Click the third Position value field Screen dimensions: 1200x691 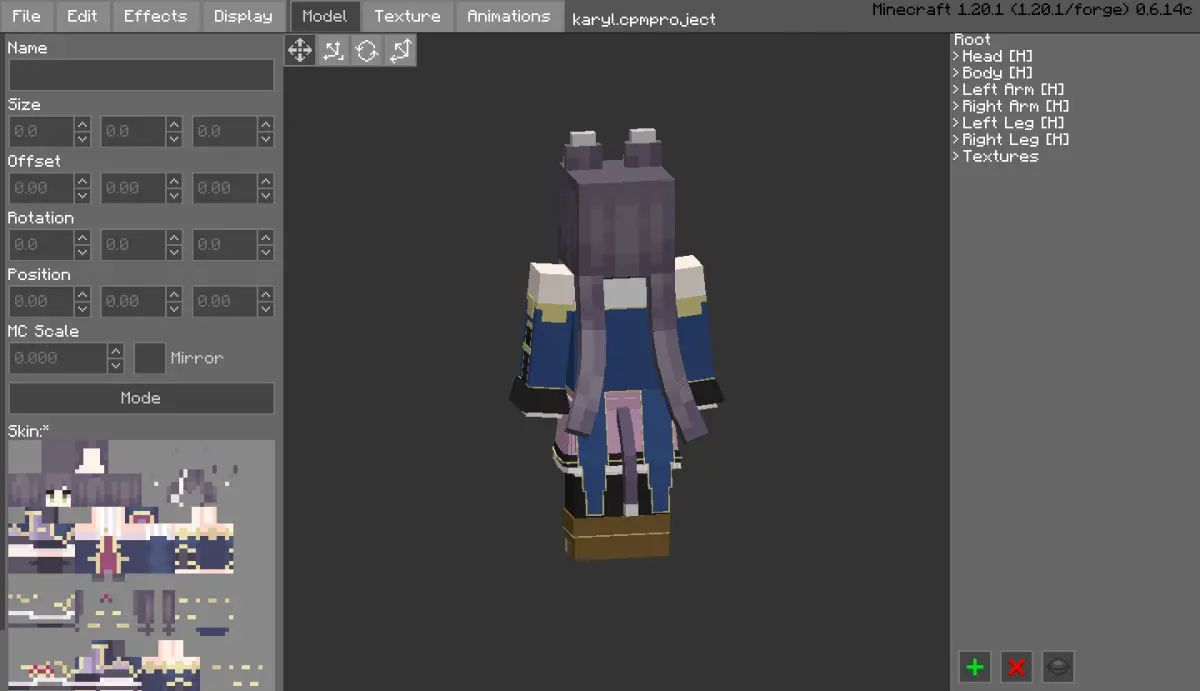[225, 301]
